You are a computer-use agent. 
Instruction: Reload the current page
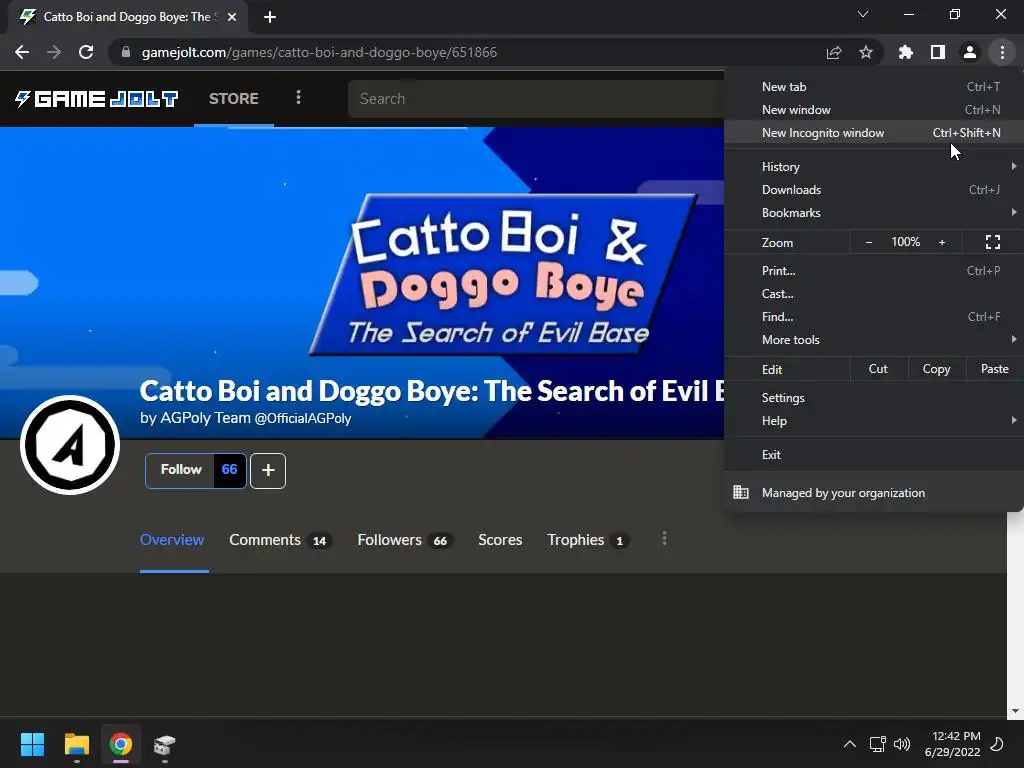[86, 52]
